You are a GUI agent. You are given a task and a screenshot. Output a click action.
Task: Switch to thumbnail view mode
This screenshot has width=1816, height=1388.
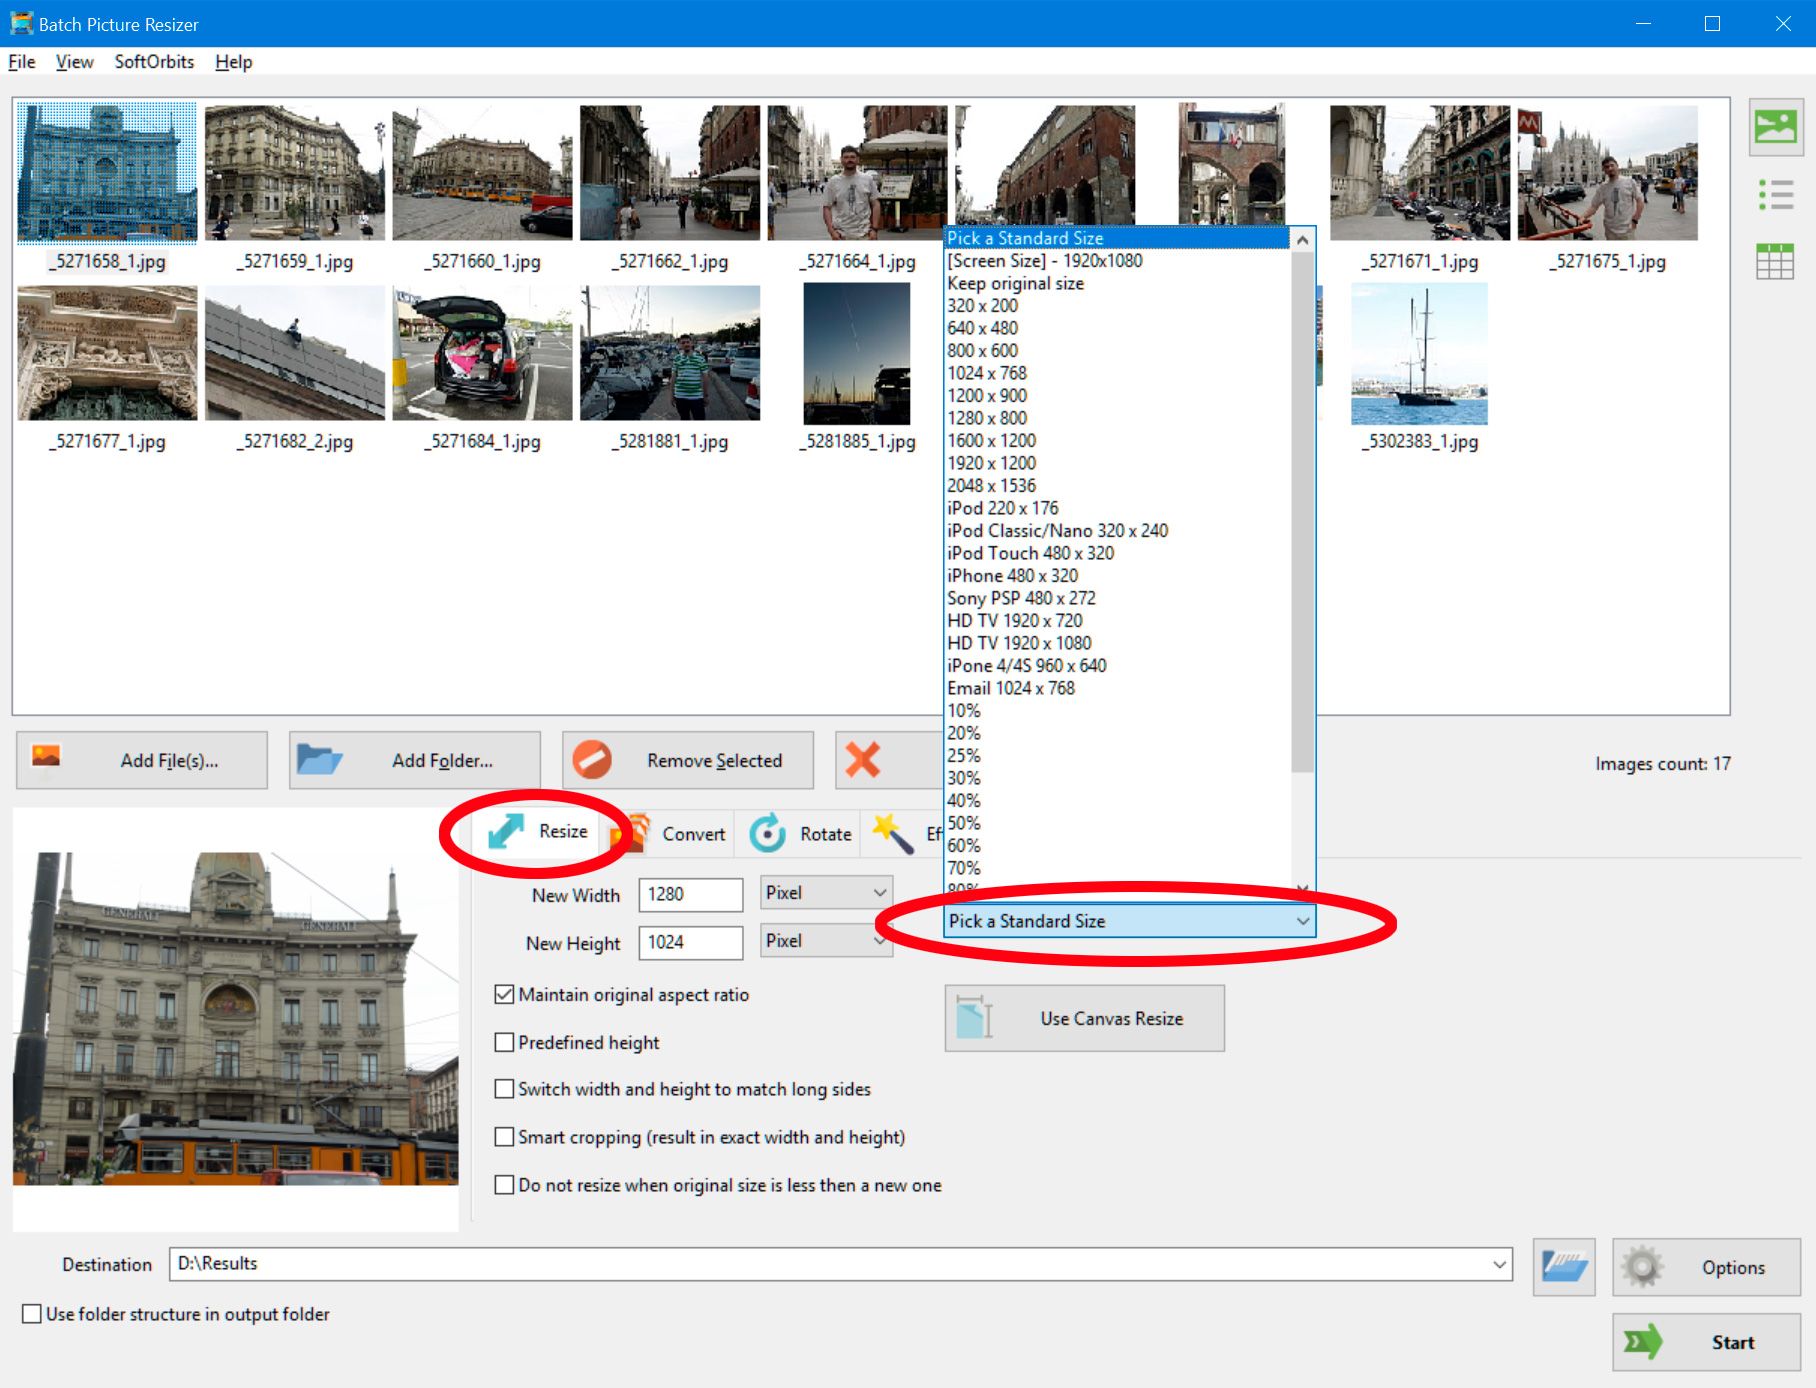click(1777, 128)
